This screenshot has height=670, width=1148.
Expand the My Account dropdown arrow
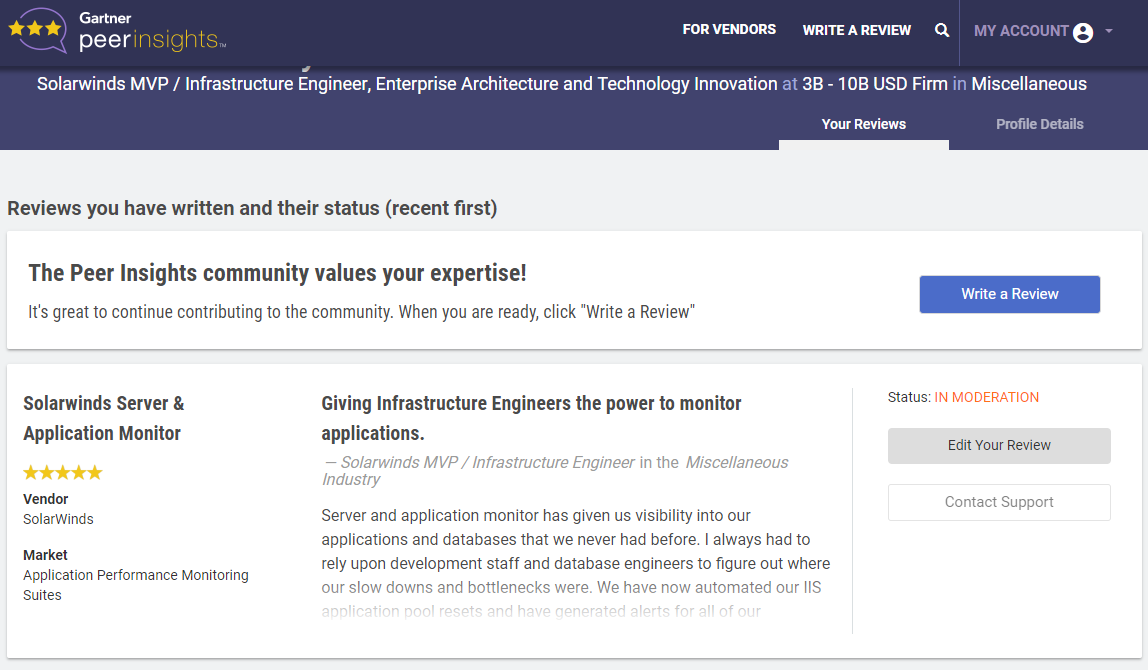tap(1109, 31)
